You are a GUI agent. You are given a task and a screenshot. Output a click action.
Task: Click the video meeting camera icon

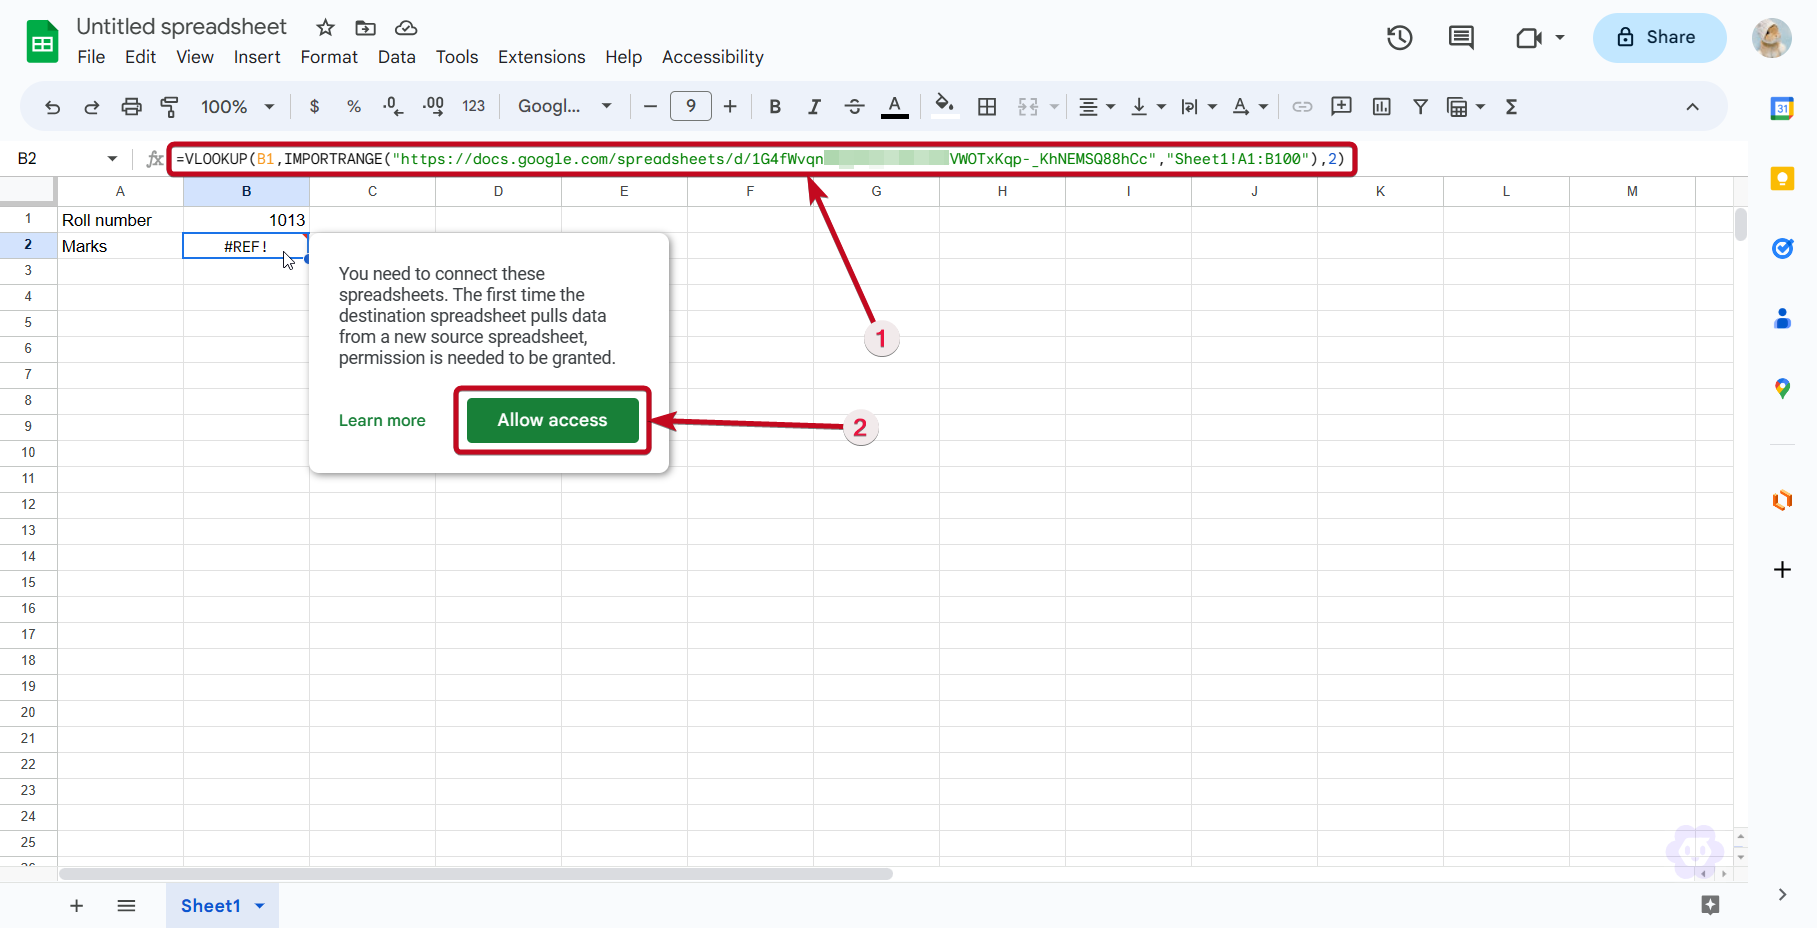[1529, 38]
